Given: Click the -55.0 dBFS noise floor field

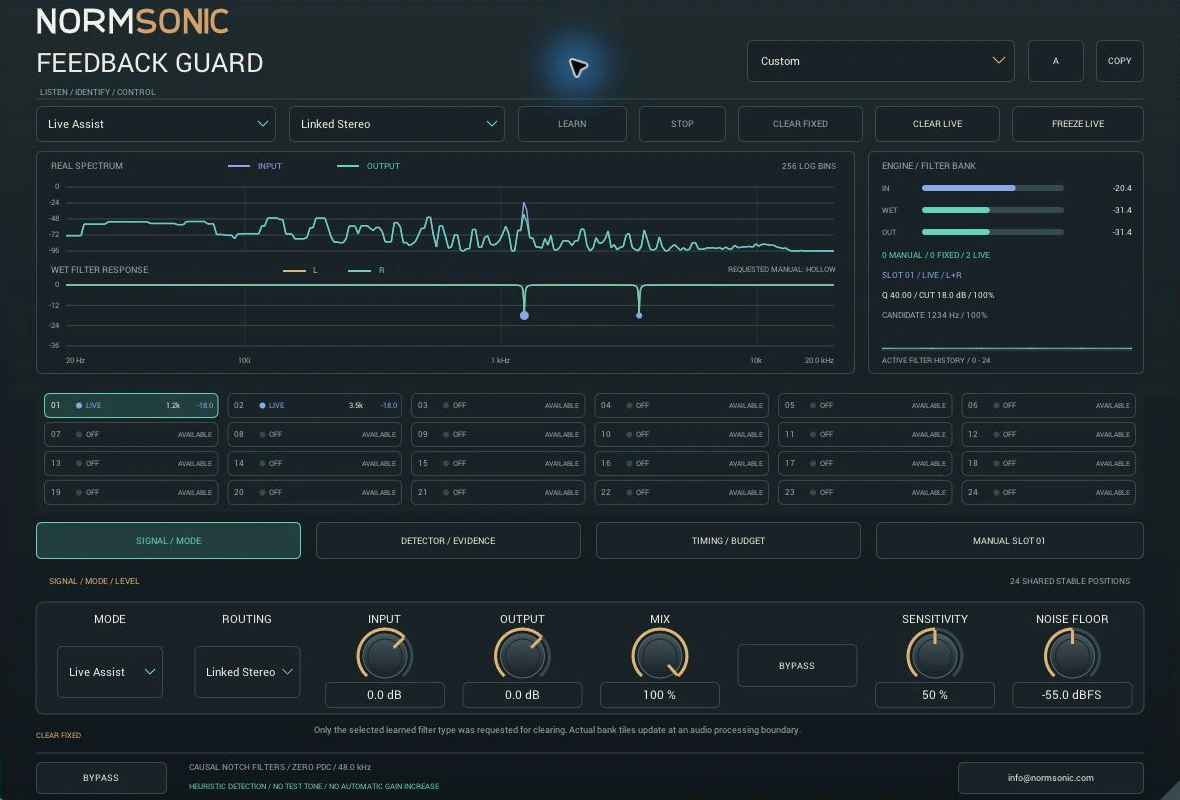Looking at the screenshot, I should 1072,695.
